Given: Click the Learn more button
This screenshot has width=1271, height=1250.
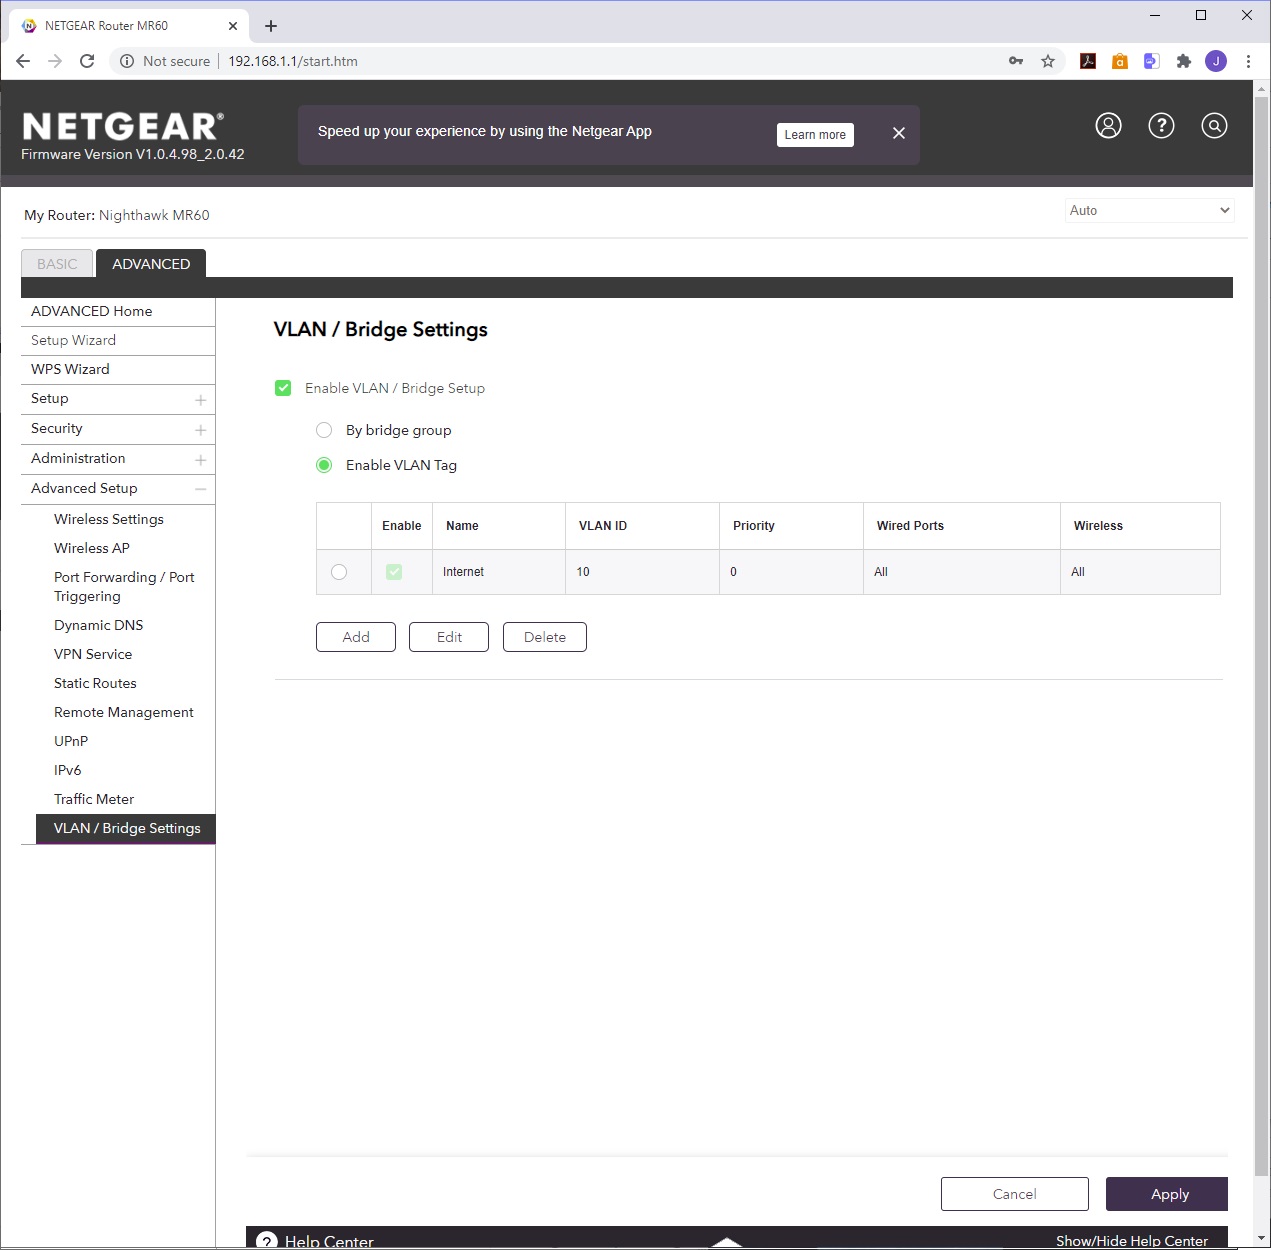Looking at the screenshot, I should 815,135.
